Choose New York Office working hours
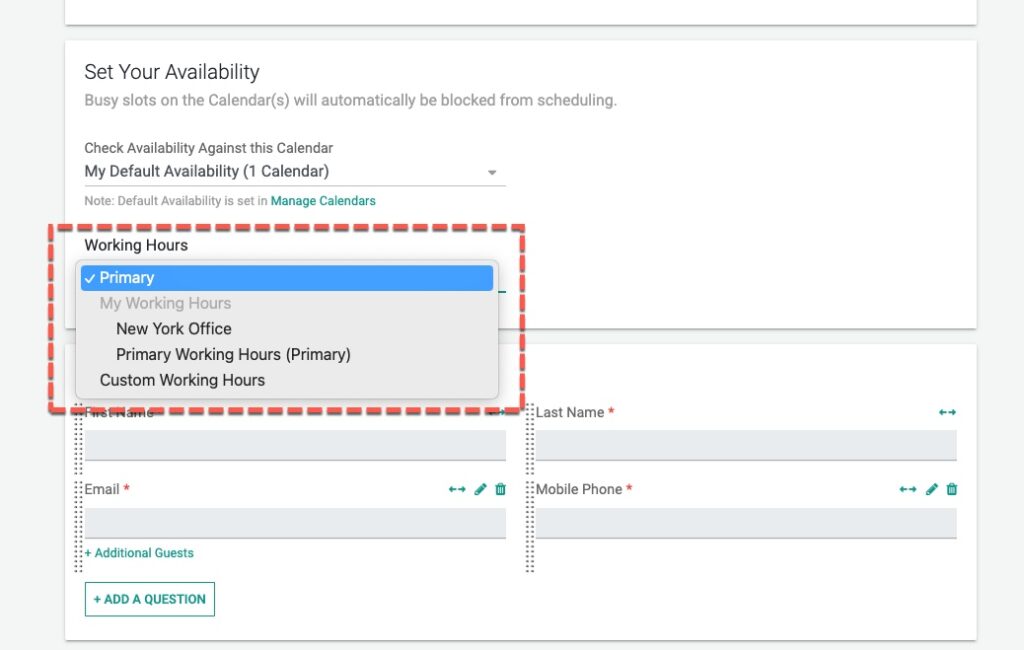The image size is (1024, 650). (174, 329)
